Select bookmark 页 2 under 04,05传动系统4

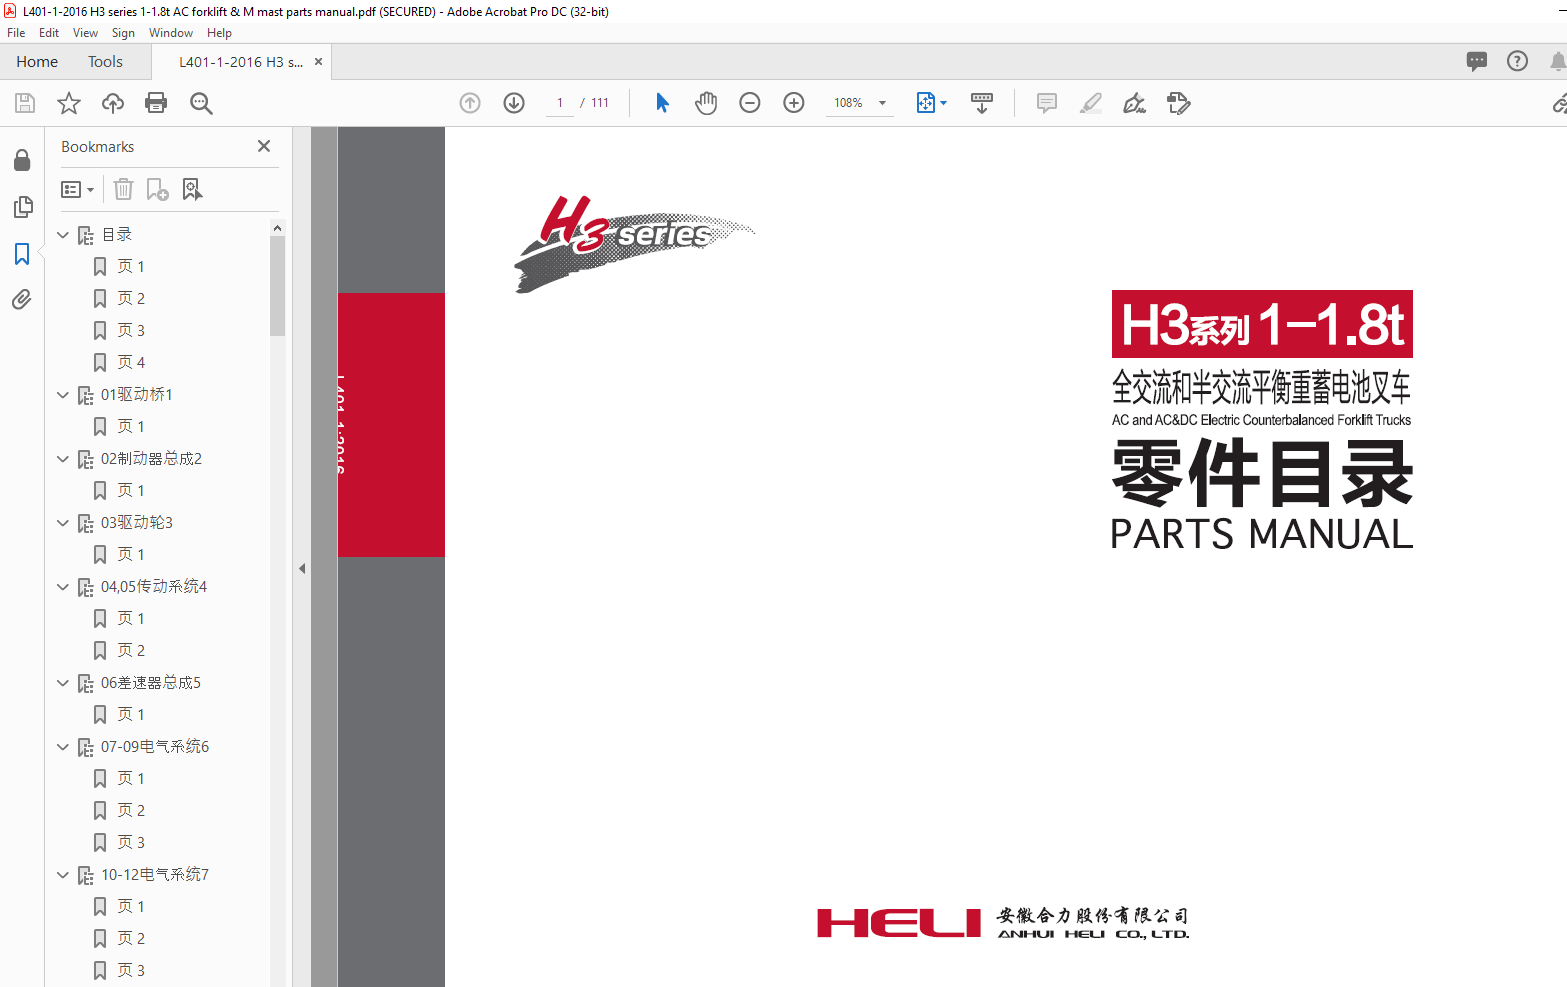click(x=131, y=650)
